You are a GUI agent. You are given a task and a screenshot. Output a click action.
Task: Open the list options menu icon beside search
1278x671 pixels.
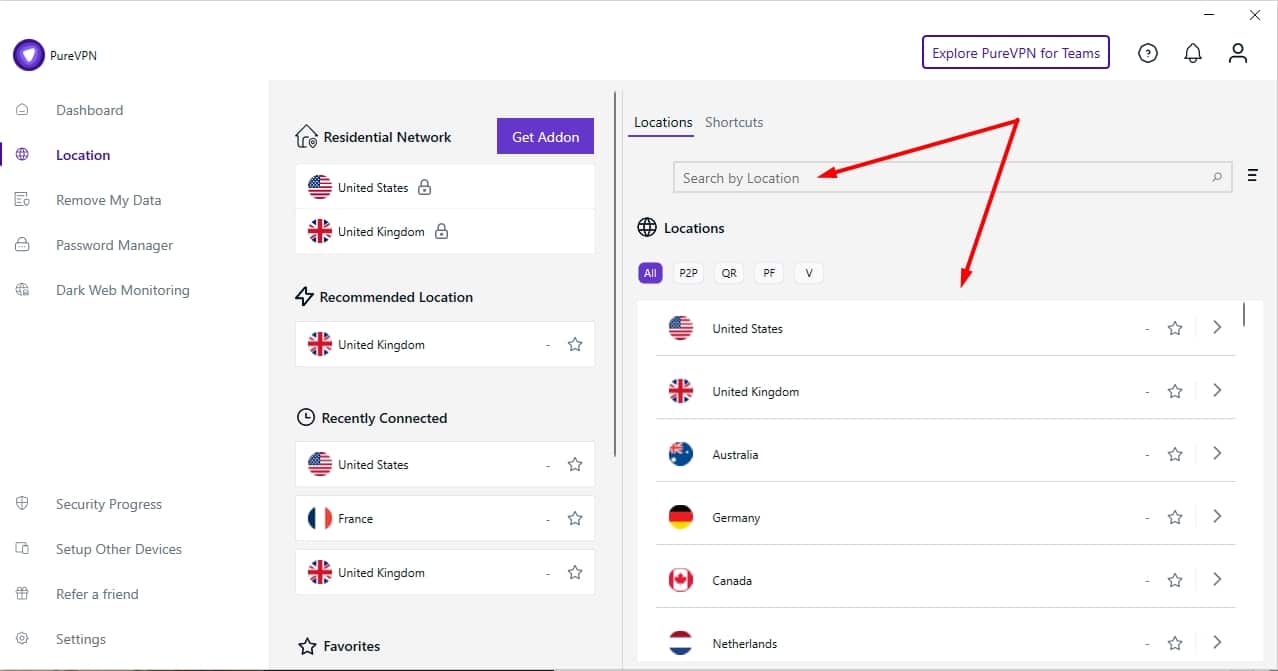click(1253, 176)
